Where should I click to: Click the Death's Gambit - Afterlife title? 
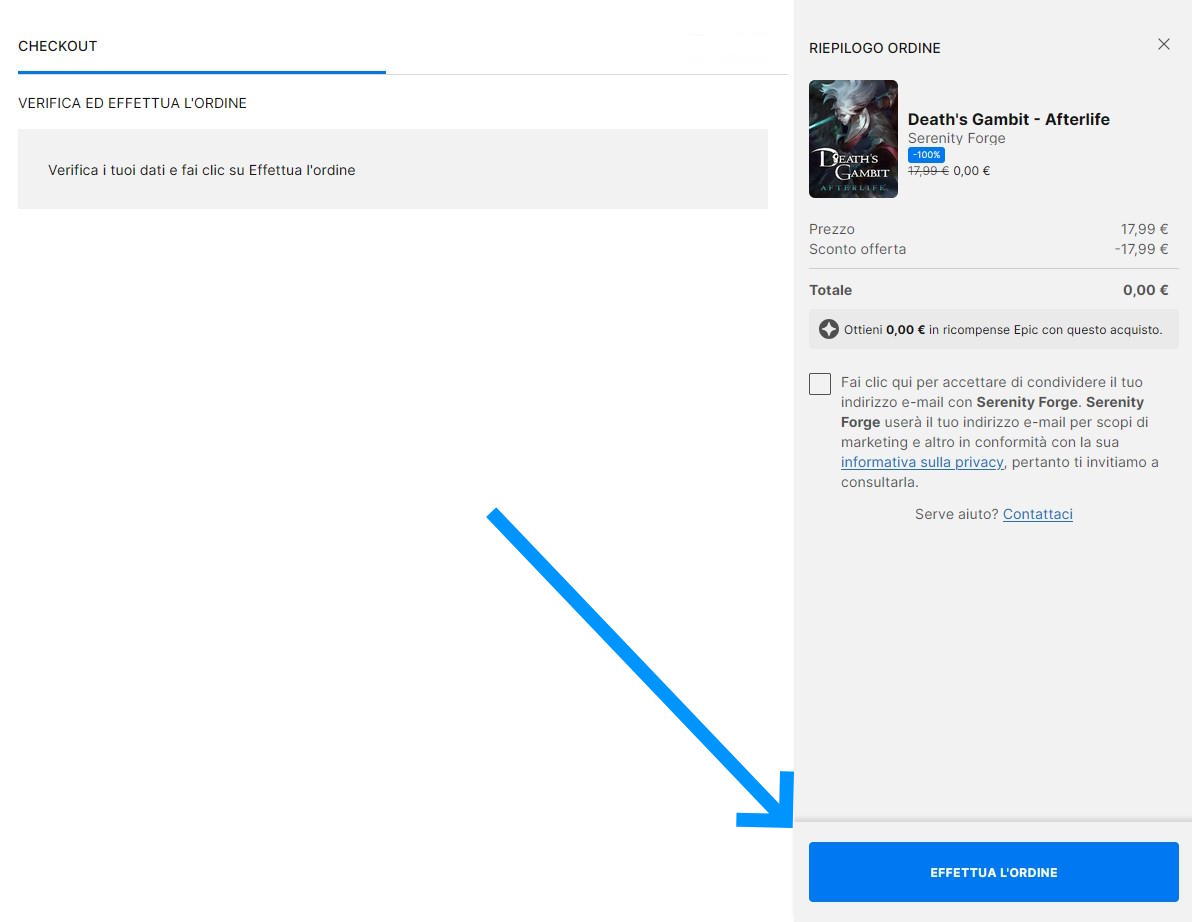click(x=1008, y=119)
